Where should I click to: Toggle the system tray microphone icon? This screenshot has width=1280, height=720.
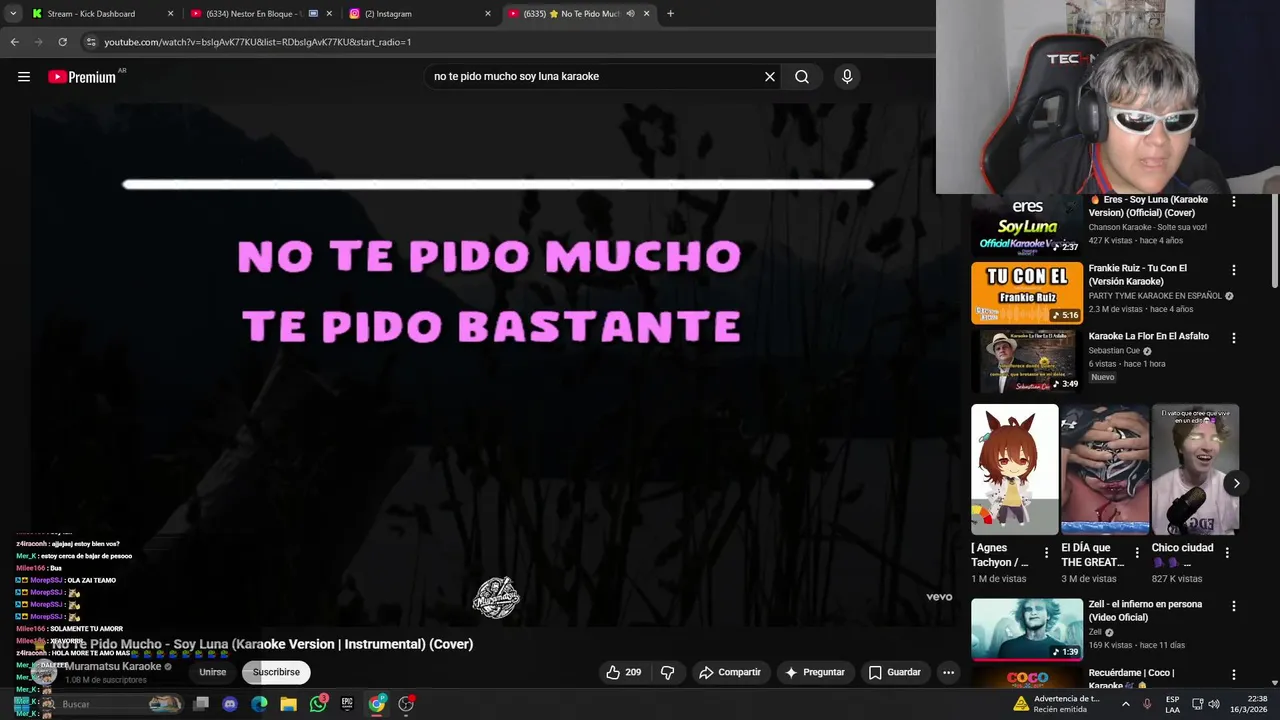tap(1147, 704)
